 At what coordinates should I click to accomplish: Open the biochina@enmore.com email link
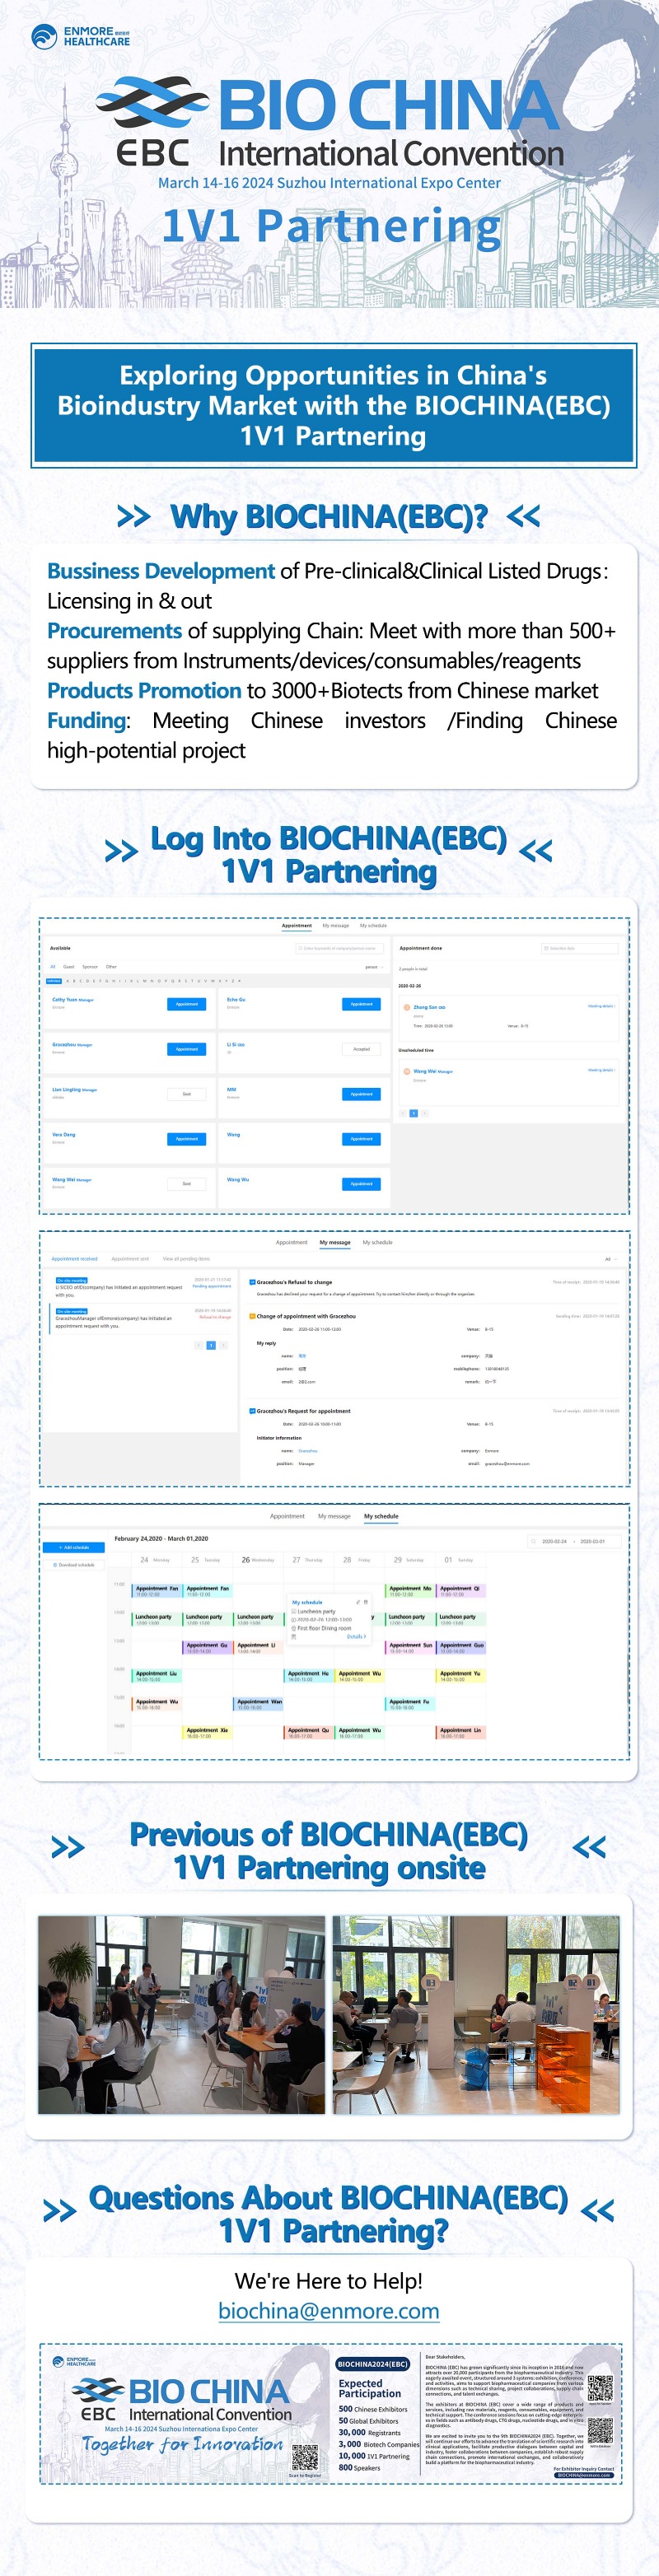(x=329, y=2311)
